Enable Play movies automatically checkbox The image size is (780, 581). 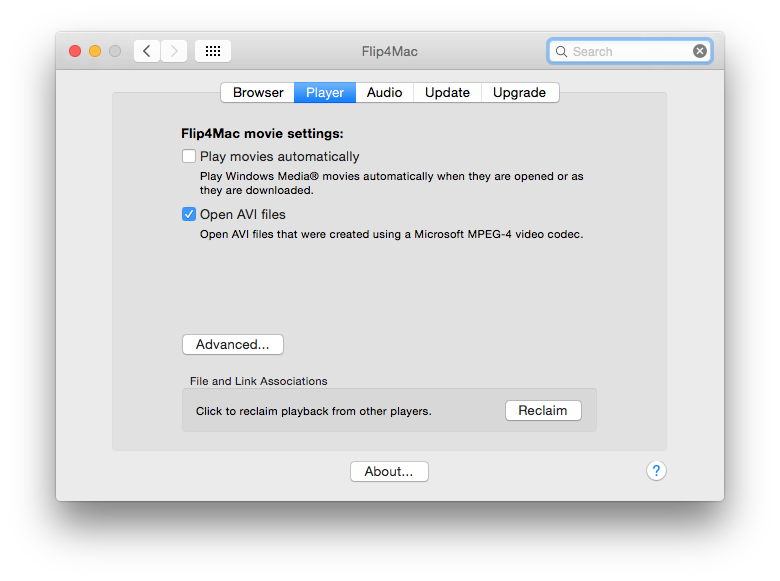coord(189,156)
